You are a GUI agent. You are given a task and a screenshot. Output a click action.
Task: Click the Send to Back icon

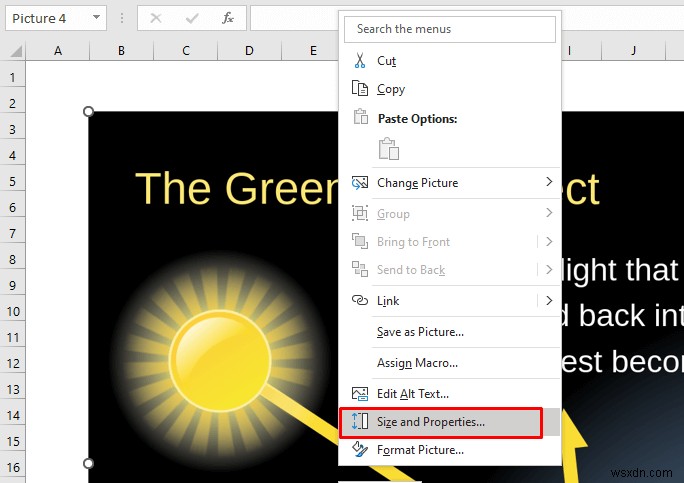(360, 269)
